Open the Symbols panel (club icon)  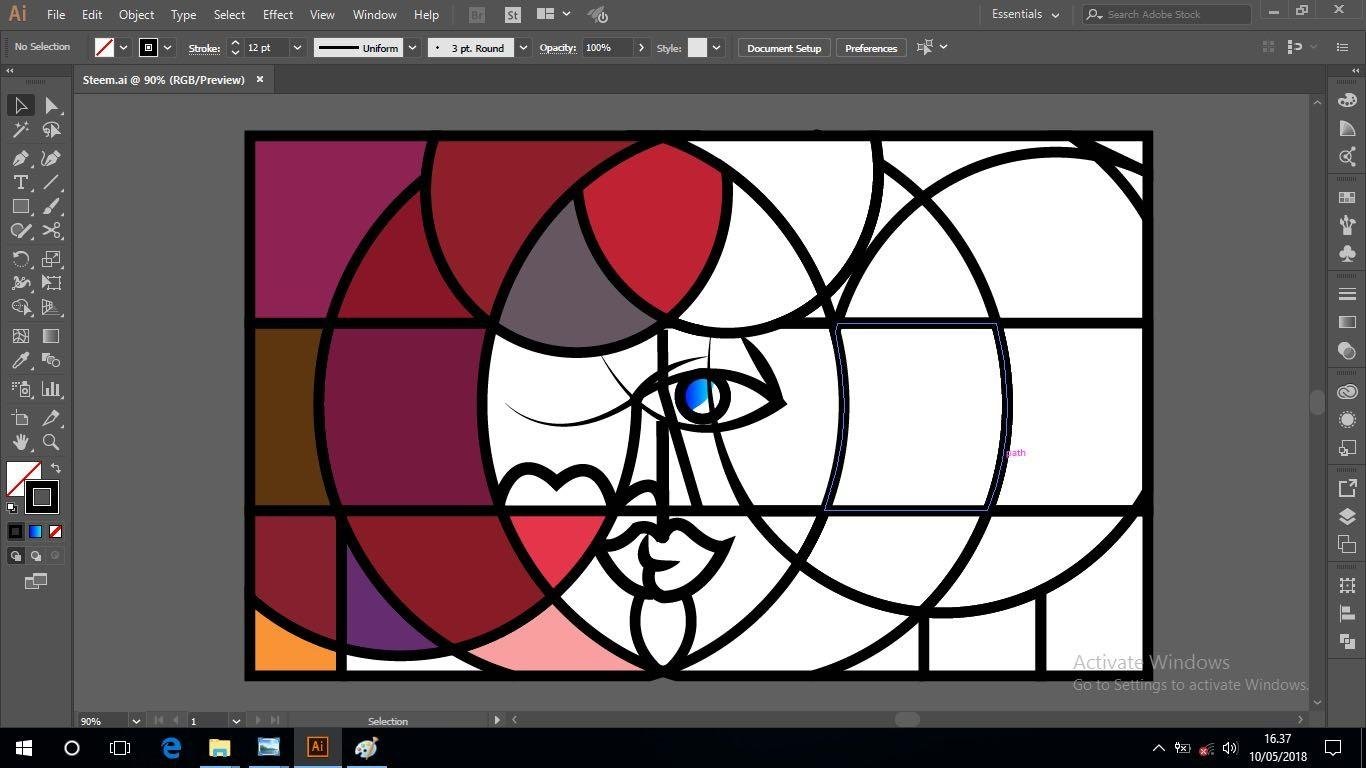coord(1347,253)
